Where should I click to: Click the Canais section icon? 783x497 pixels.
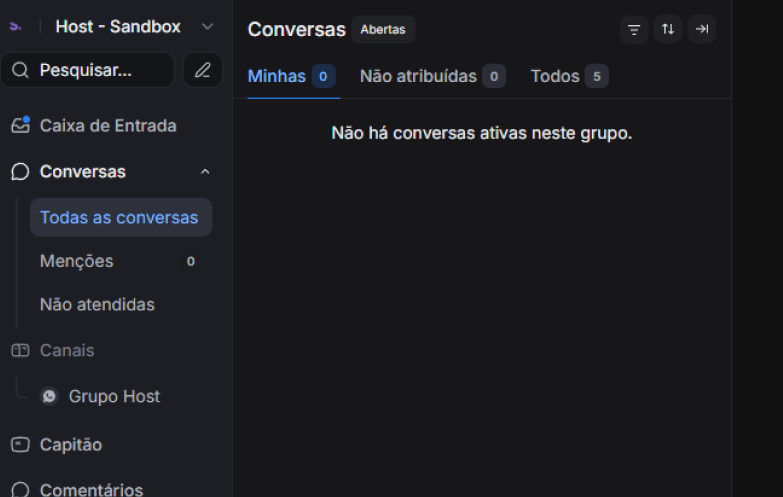click(x=20, y=351)
